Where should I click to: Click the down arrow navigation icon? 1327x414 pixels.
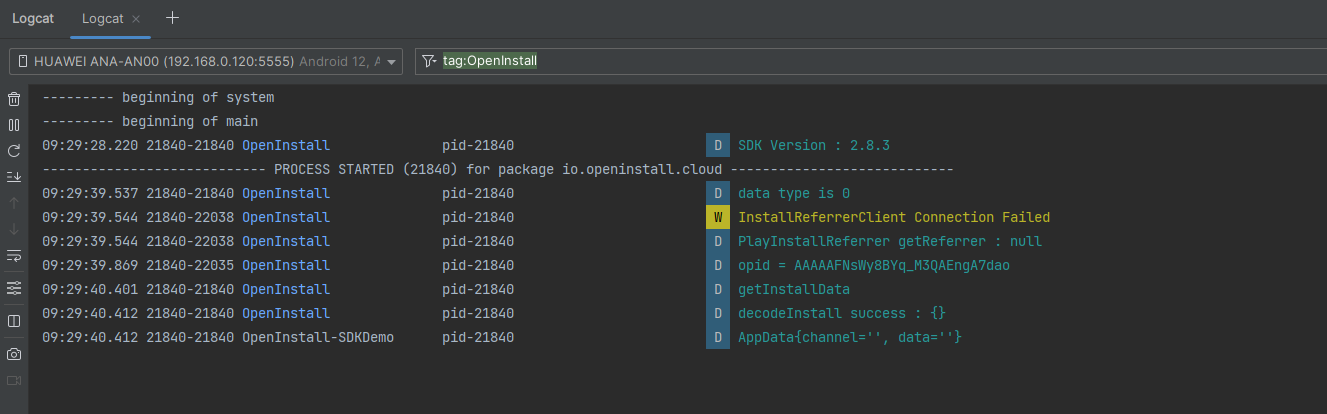pos(14,229)
